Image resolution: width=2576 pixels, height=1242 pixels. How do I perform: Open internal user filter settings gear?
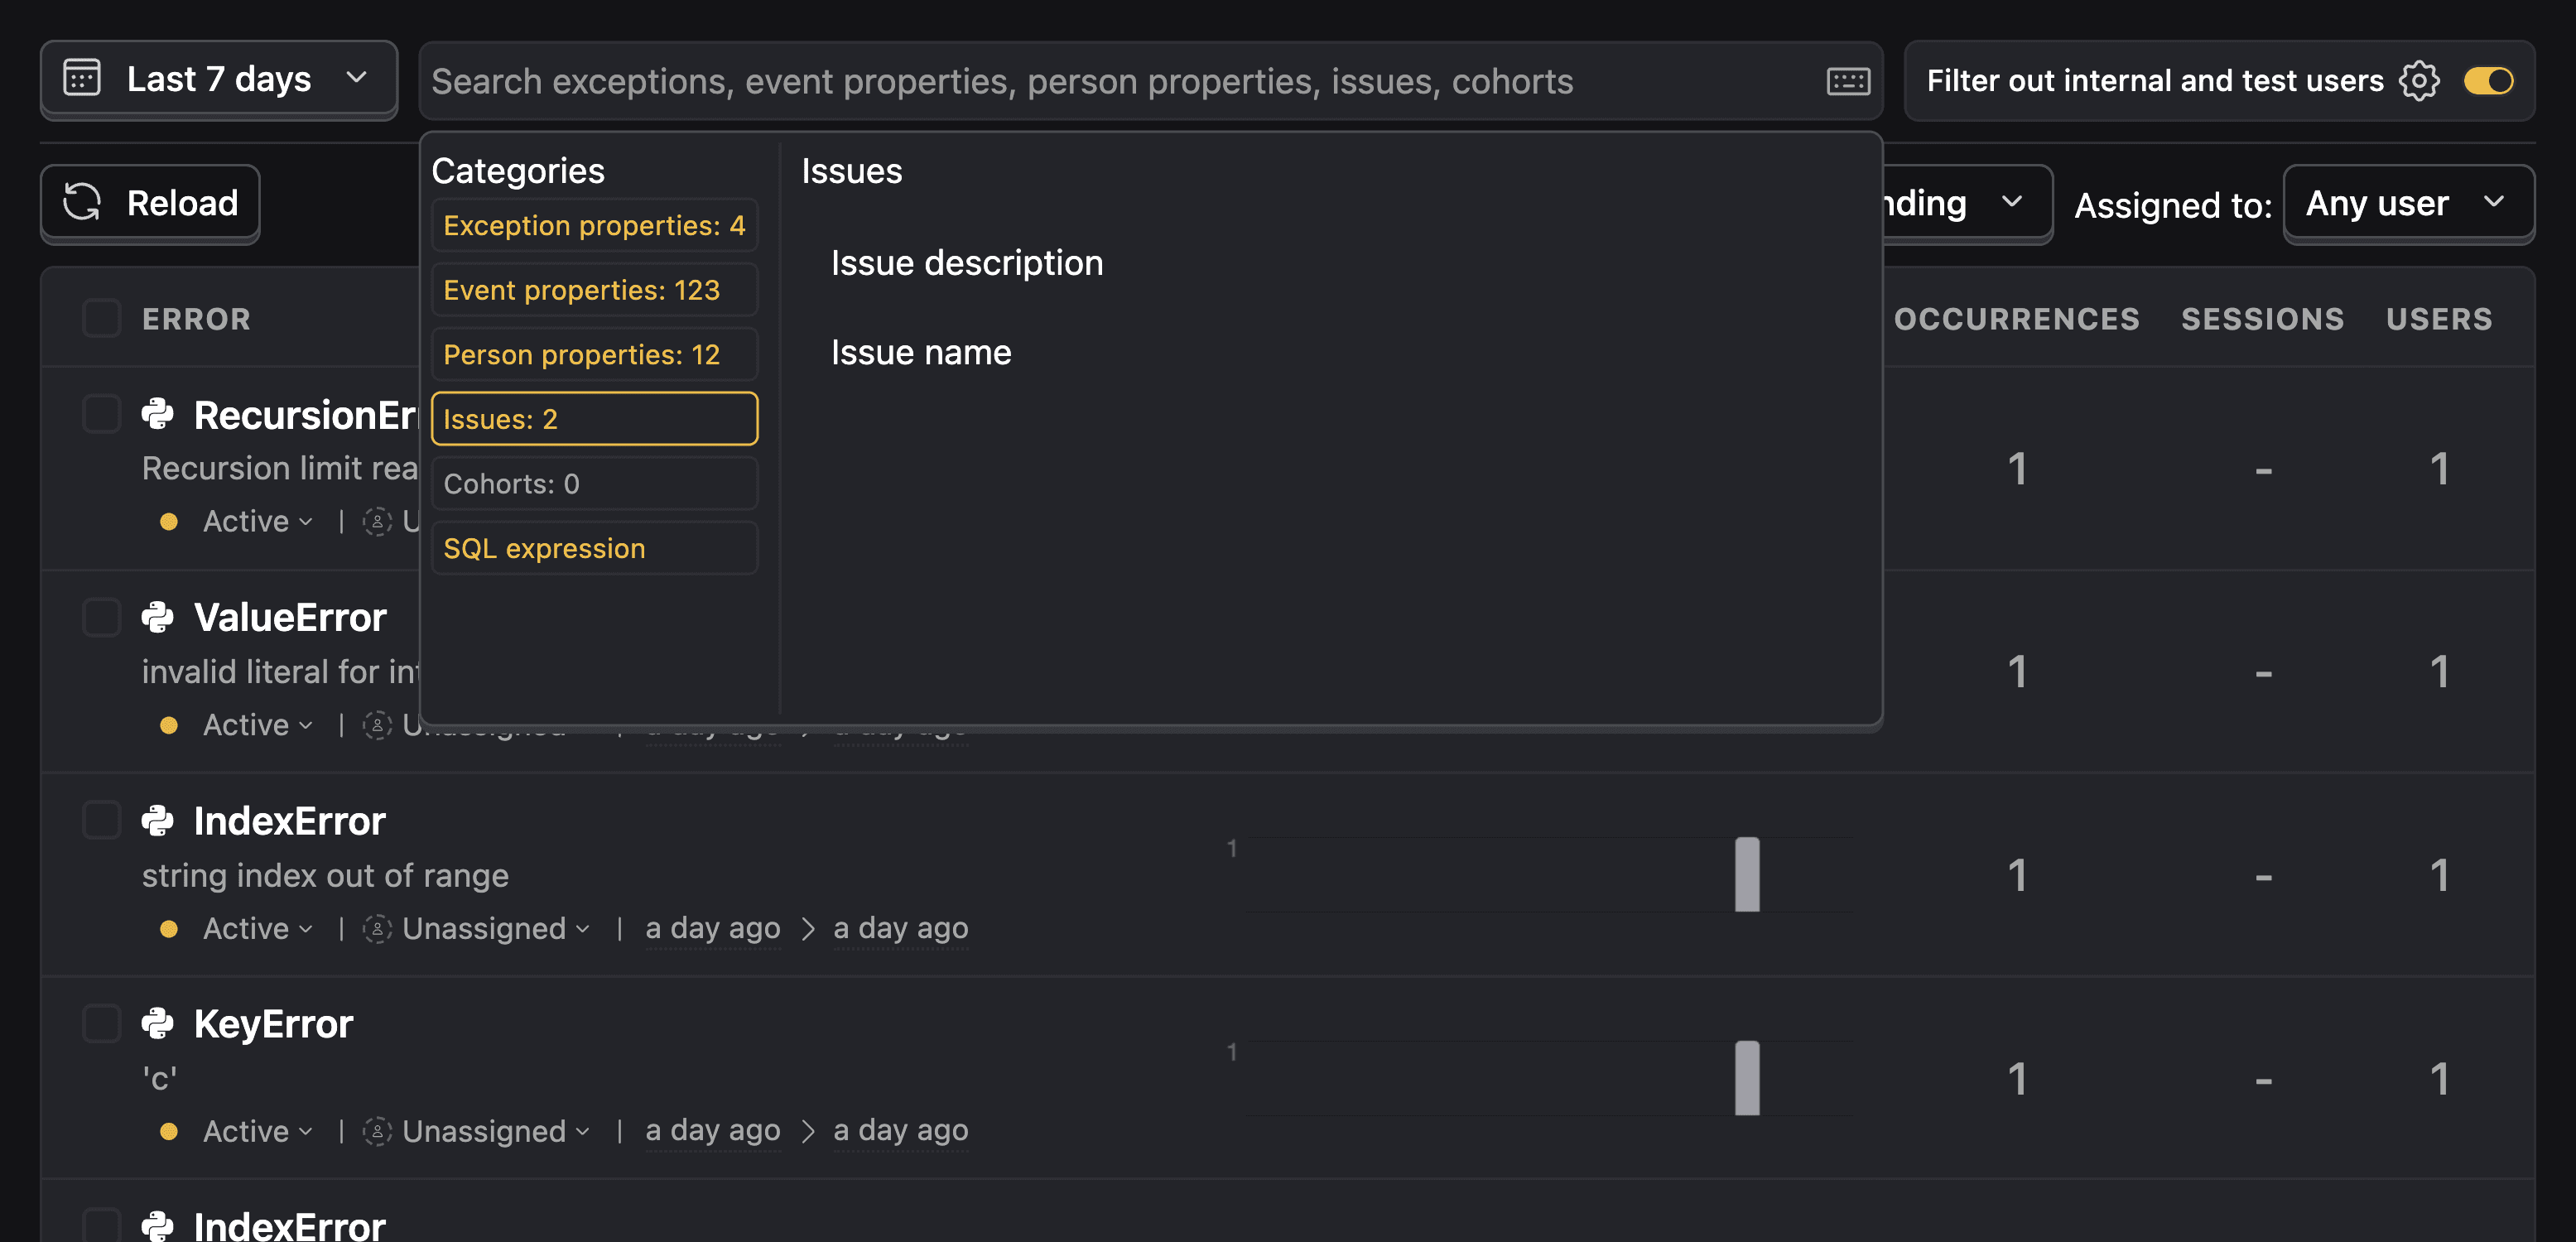pos(2419,80)
